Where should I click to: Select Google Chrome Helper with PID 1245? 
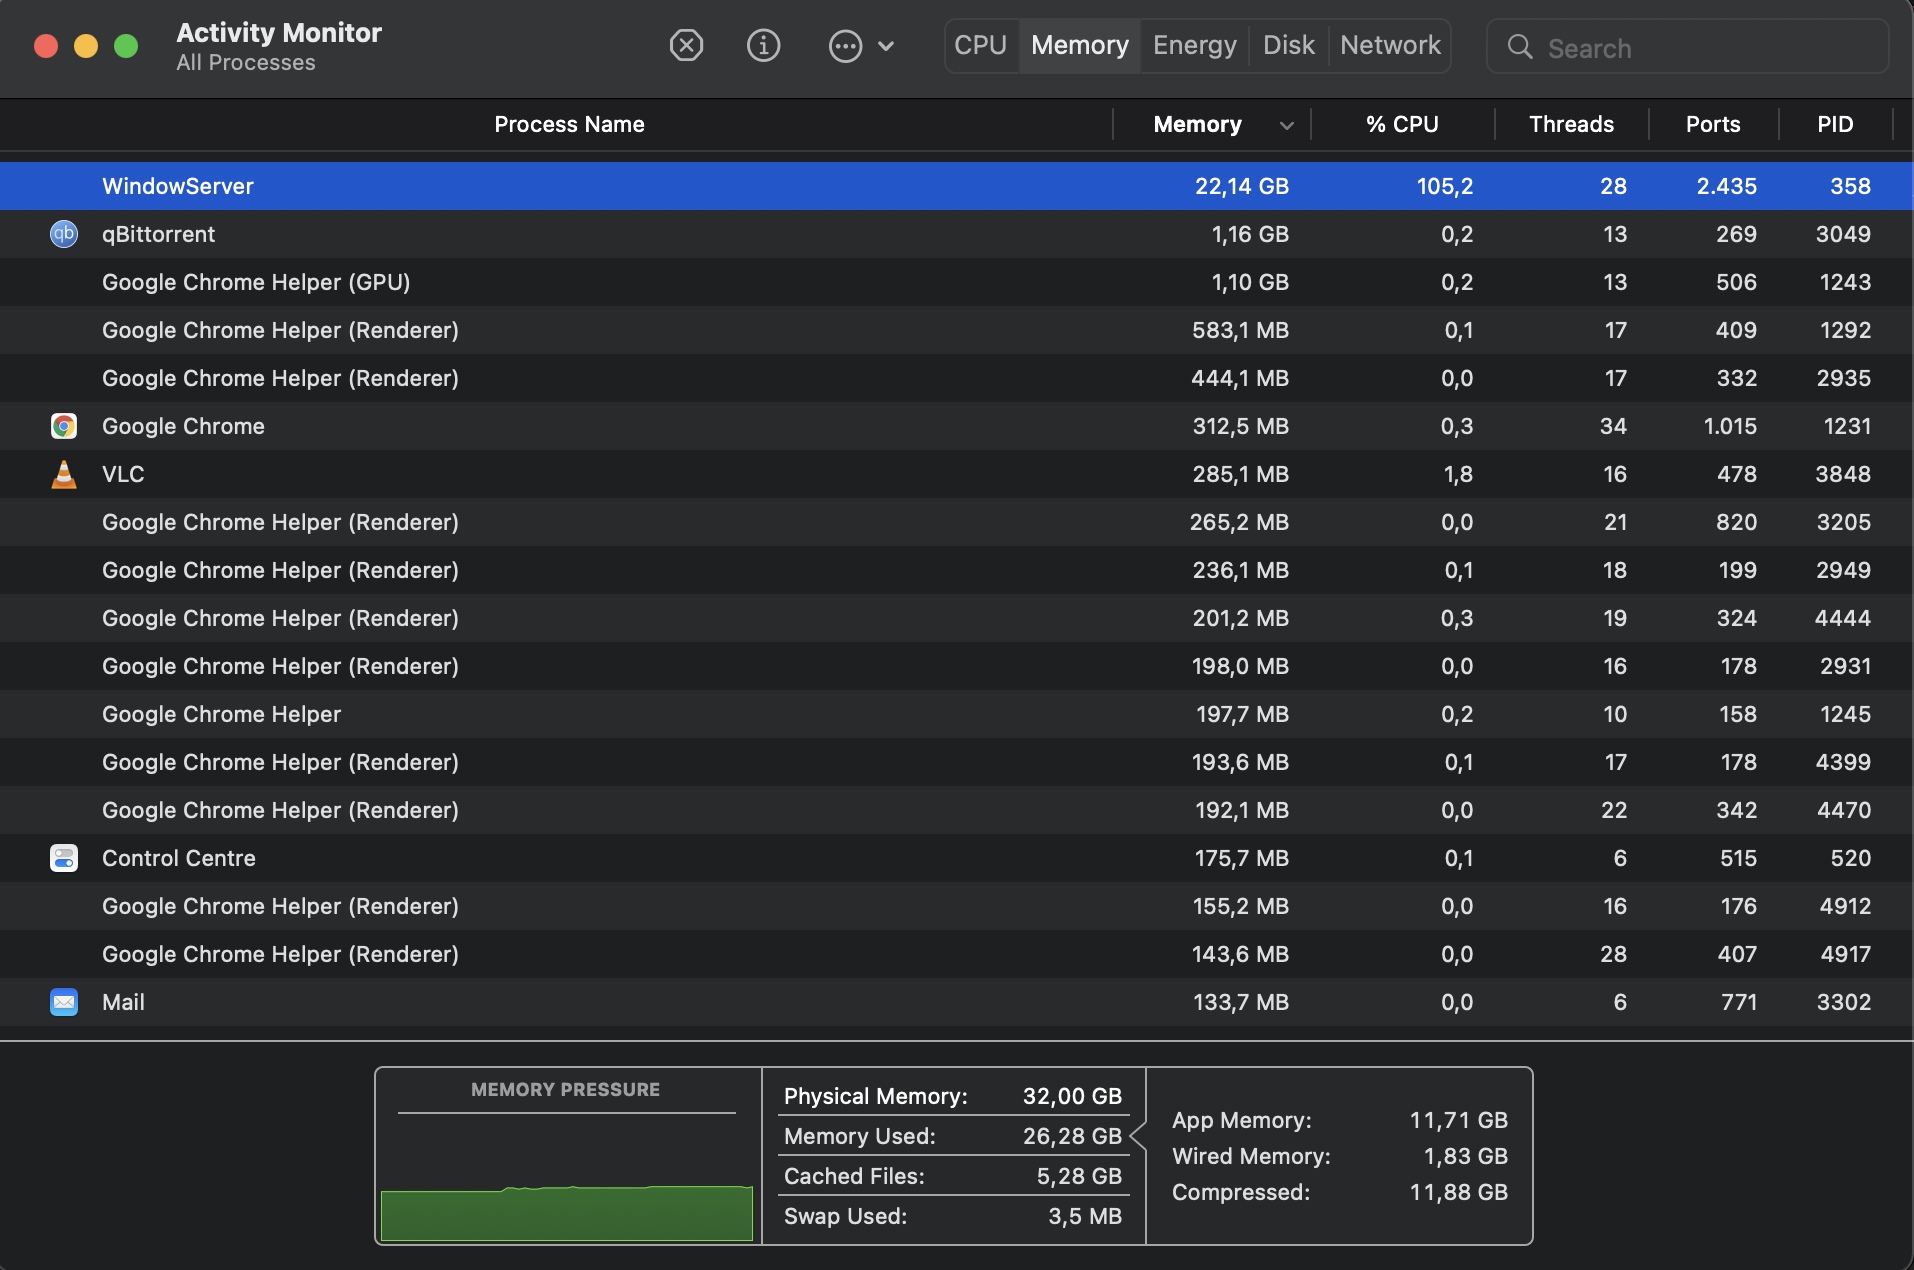[957, 714]
